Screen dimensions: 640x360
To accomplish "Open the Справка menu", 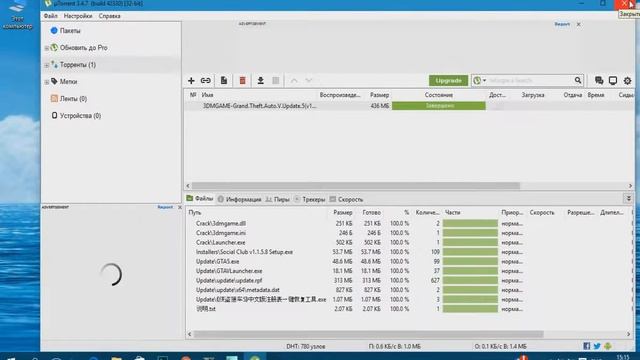I will pos(109,16).
